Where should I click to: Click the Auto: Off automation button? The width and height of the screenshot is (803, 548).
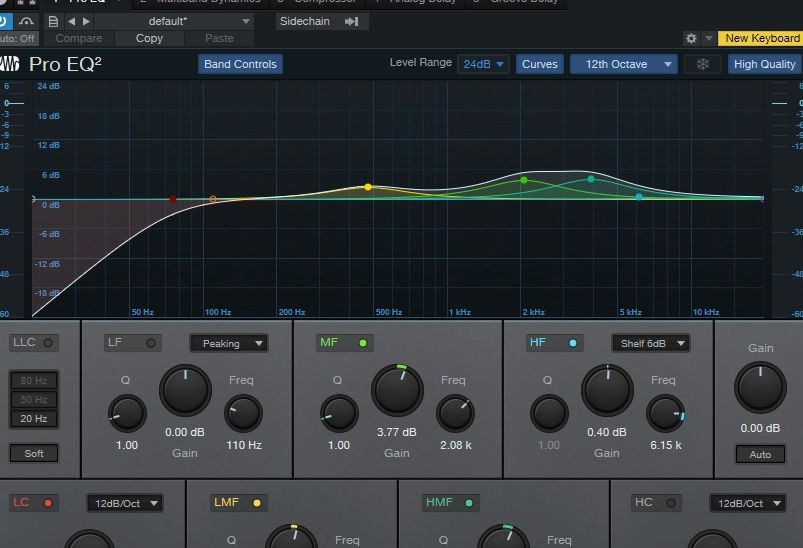pos(18,38)
